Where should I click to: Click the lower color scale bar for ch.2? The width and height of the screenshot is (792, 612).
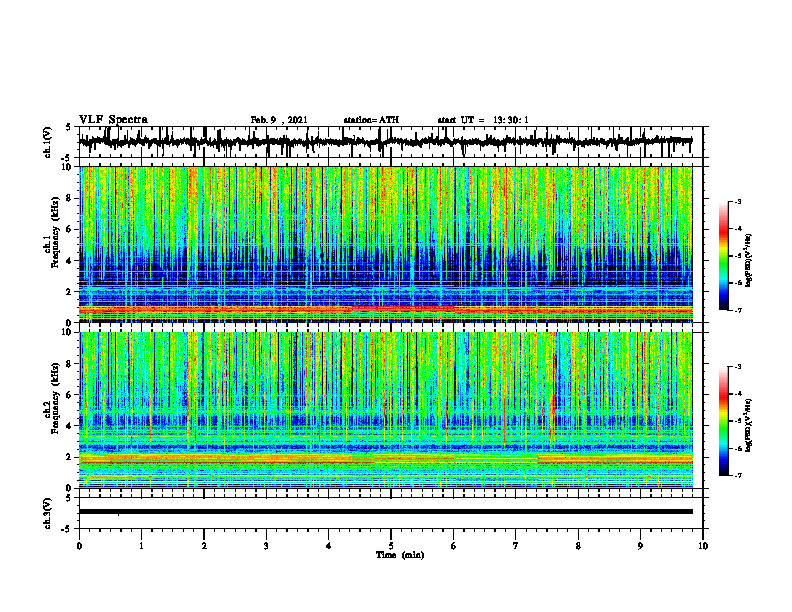click(724, 421)
